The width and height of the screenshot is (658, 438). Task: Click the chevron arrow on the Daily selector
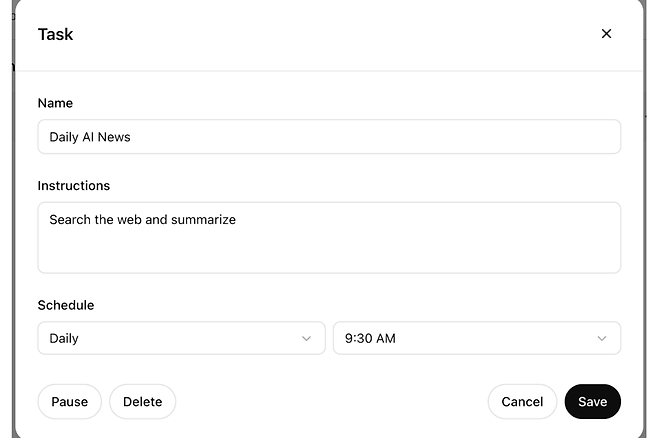pos(306,338)
